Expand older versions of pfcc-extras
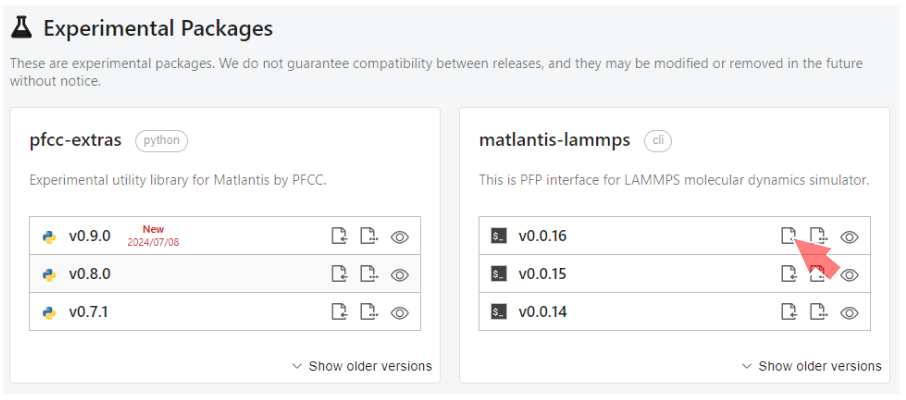 click(362, 366)
